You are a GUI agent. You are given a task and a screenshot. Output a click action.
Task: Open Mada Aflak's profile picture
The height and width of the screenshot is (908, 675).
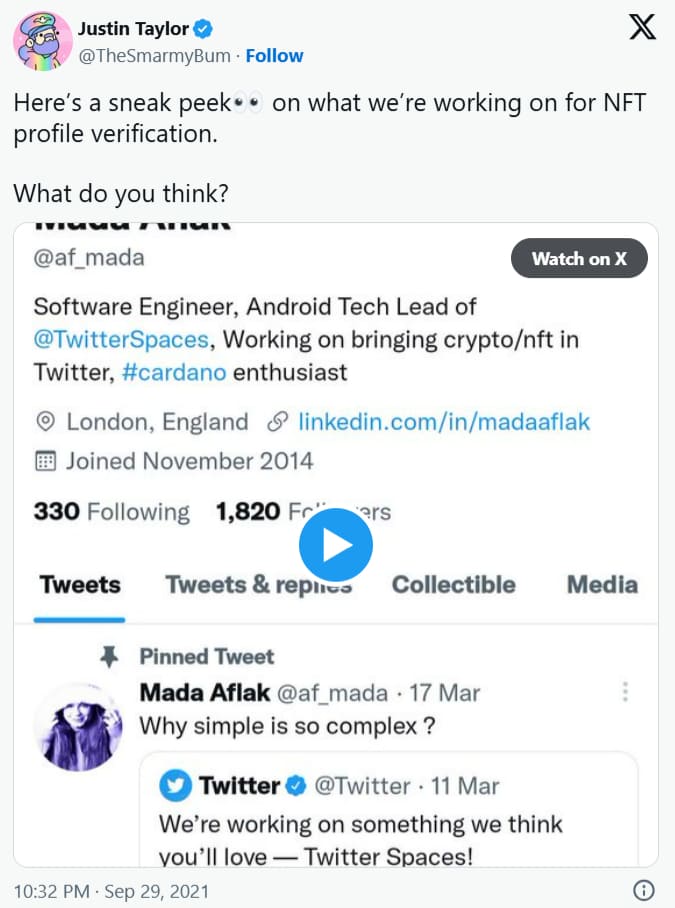pos(78,727)
